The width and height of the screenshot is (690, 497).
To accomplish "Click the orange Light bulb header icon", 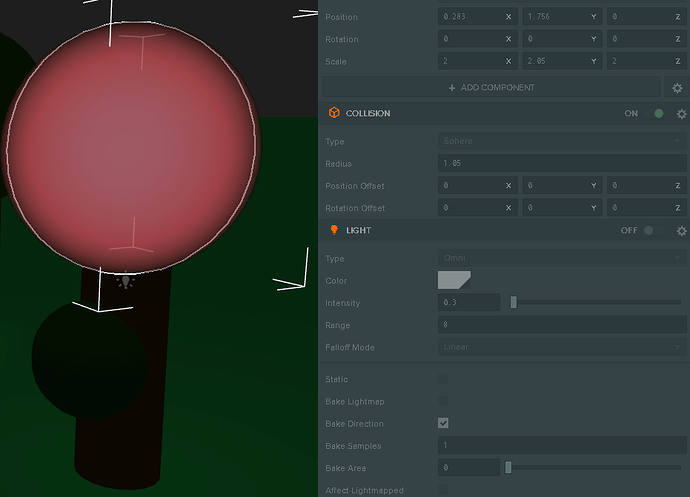I will (334, 231).
